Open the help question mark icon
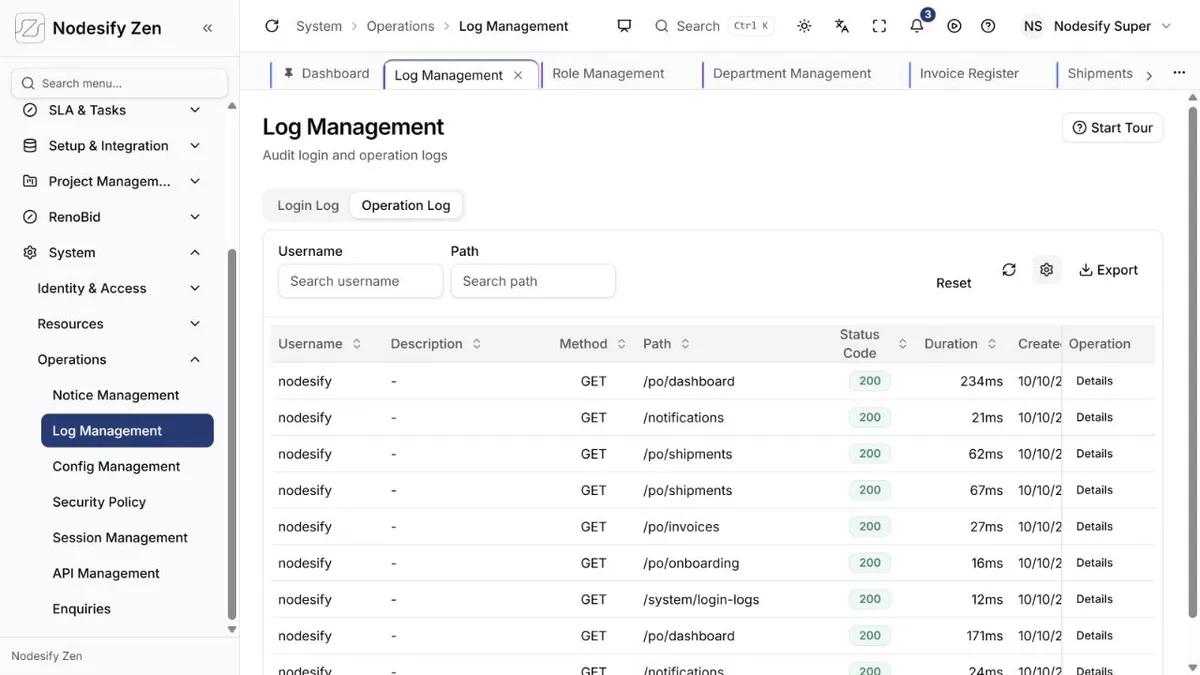This screenshot has width=1200, height=675. point(988,26)
